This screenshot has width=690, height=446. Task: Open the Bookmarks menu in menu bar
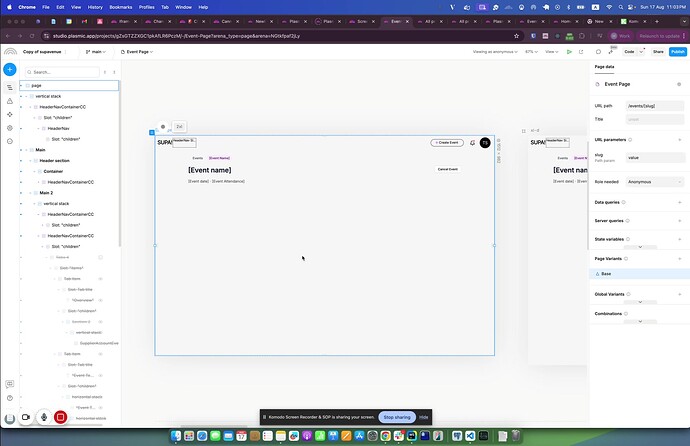120,6
